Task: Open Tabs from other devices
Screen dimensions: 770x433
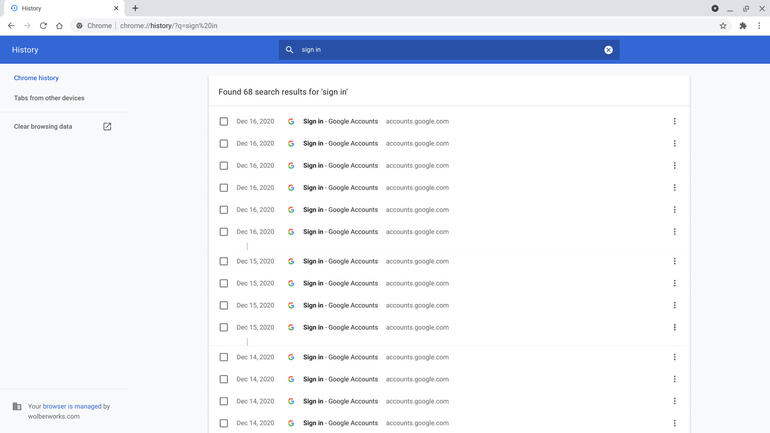Action: [x=49, y=98]
